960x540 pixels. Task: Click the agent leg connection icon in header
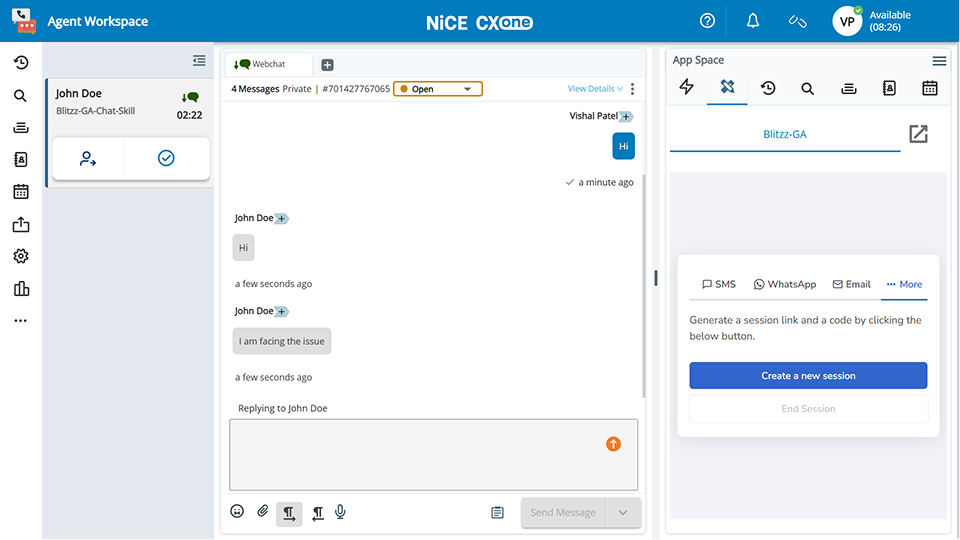797,21
